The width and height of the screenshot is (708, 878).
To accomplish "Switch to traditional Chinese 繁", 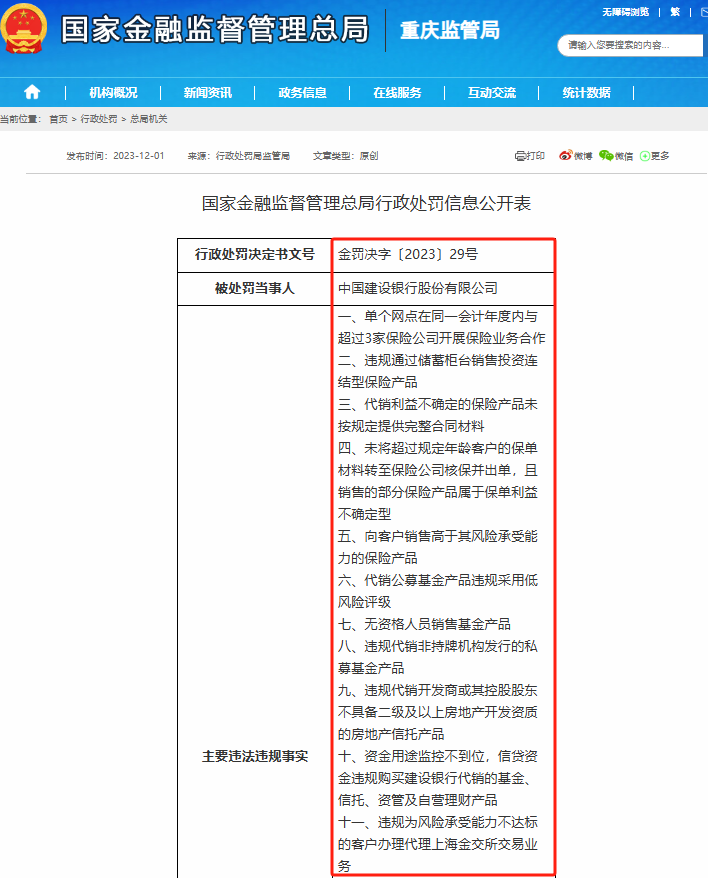I will pos(675,12).
